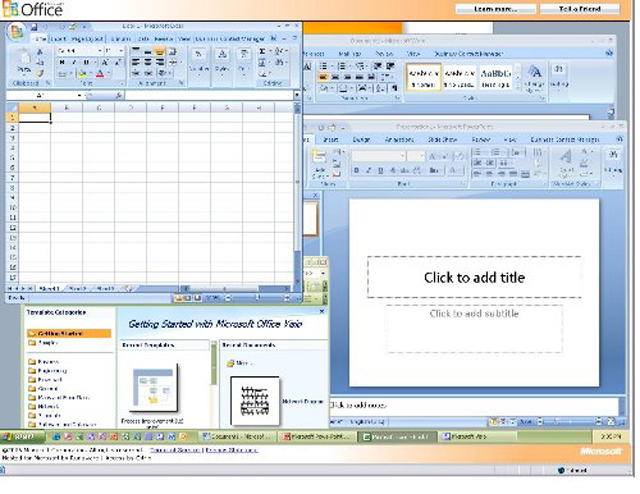Viewport: 640px width, 494px height.
Task: Toggle Bold in PowerPoint Font group
Action: click(356, 171)
